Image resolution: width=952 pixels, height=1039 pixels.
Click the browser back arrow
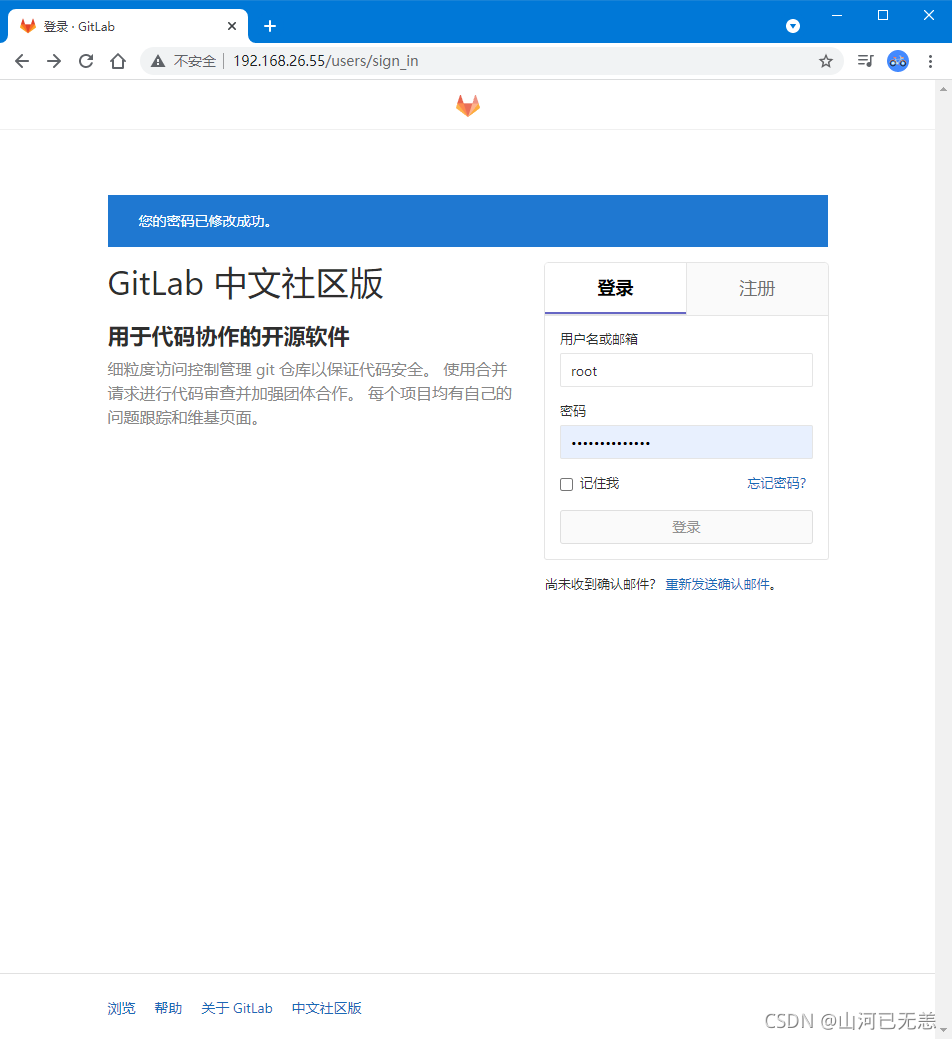[22, 62]
